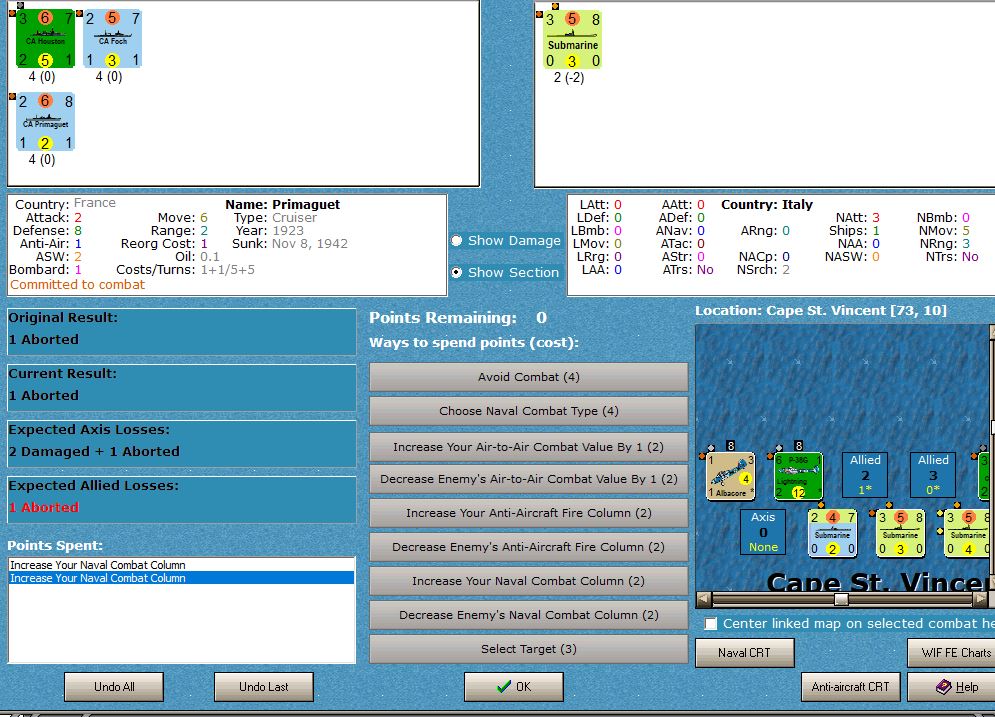Click the map Submarine counter valued 3
This screenshot has width=995, height=717.
[900, 533]
